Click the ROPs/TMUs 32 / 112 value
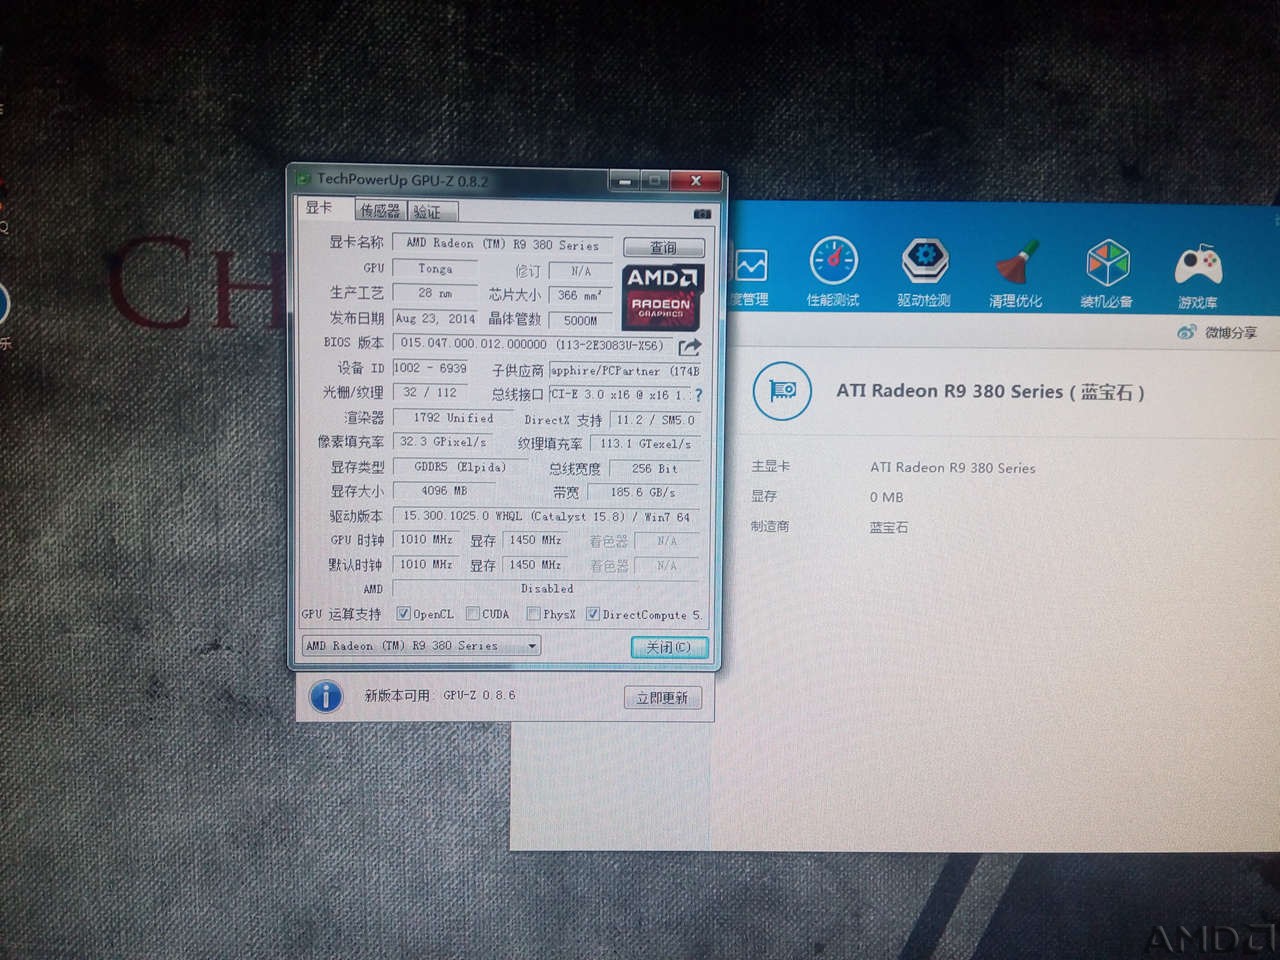 (x=431, y=392)
